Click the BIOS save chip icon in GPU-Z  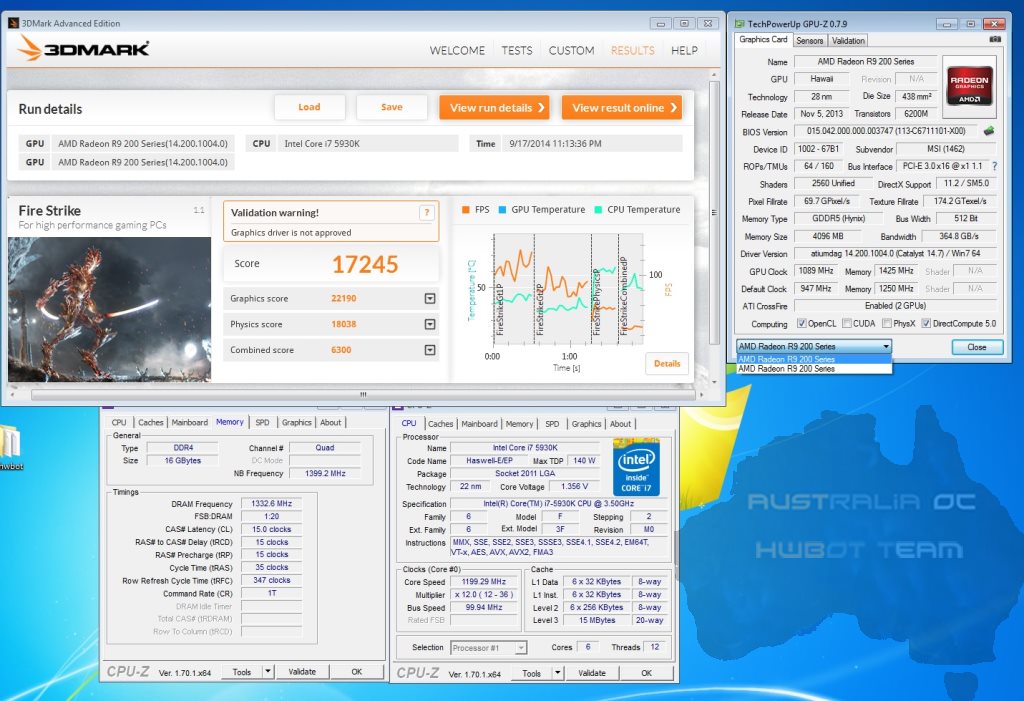[x=989, y=131]
